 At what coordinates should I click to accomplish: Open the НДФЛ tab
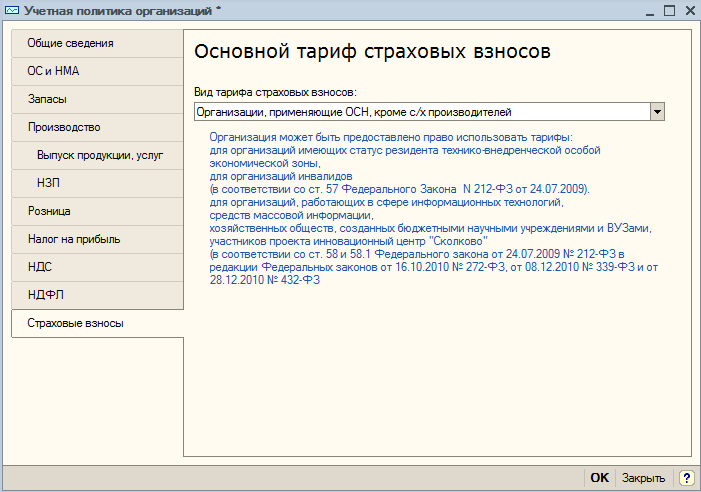pos(97,295)
